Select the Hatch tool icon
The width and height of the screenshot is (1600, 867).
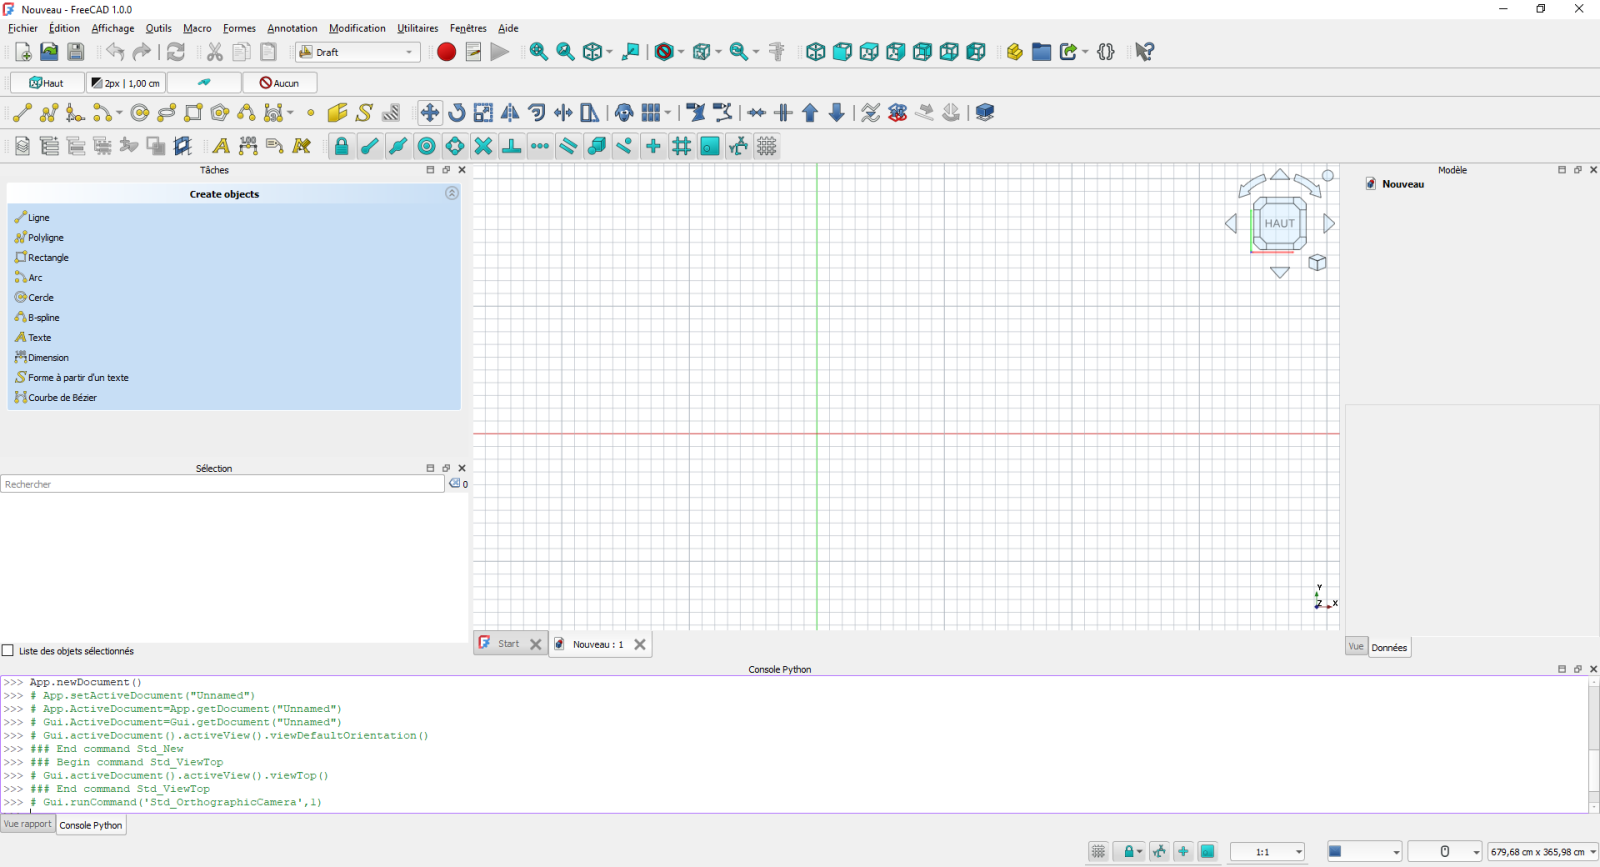pos(391,113)
